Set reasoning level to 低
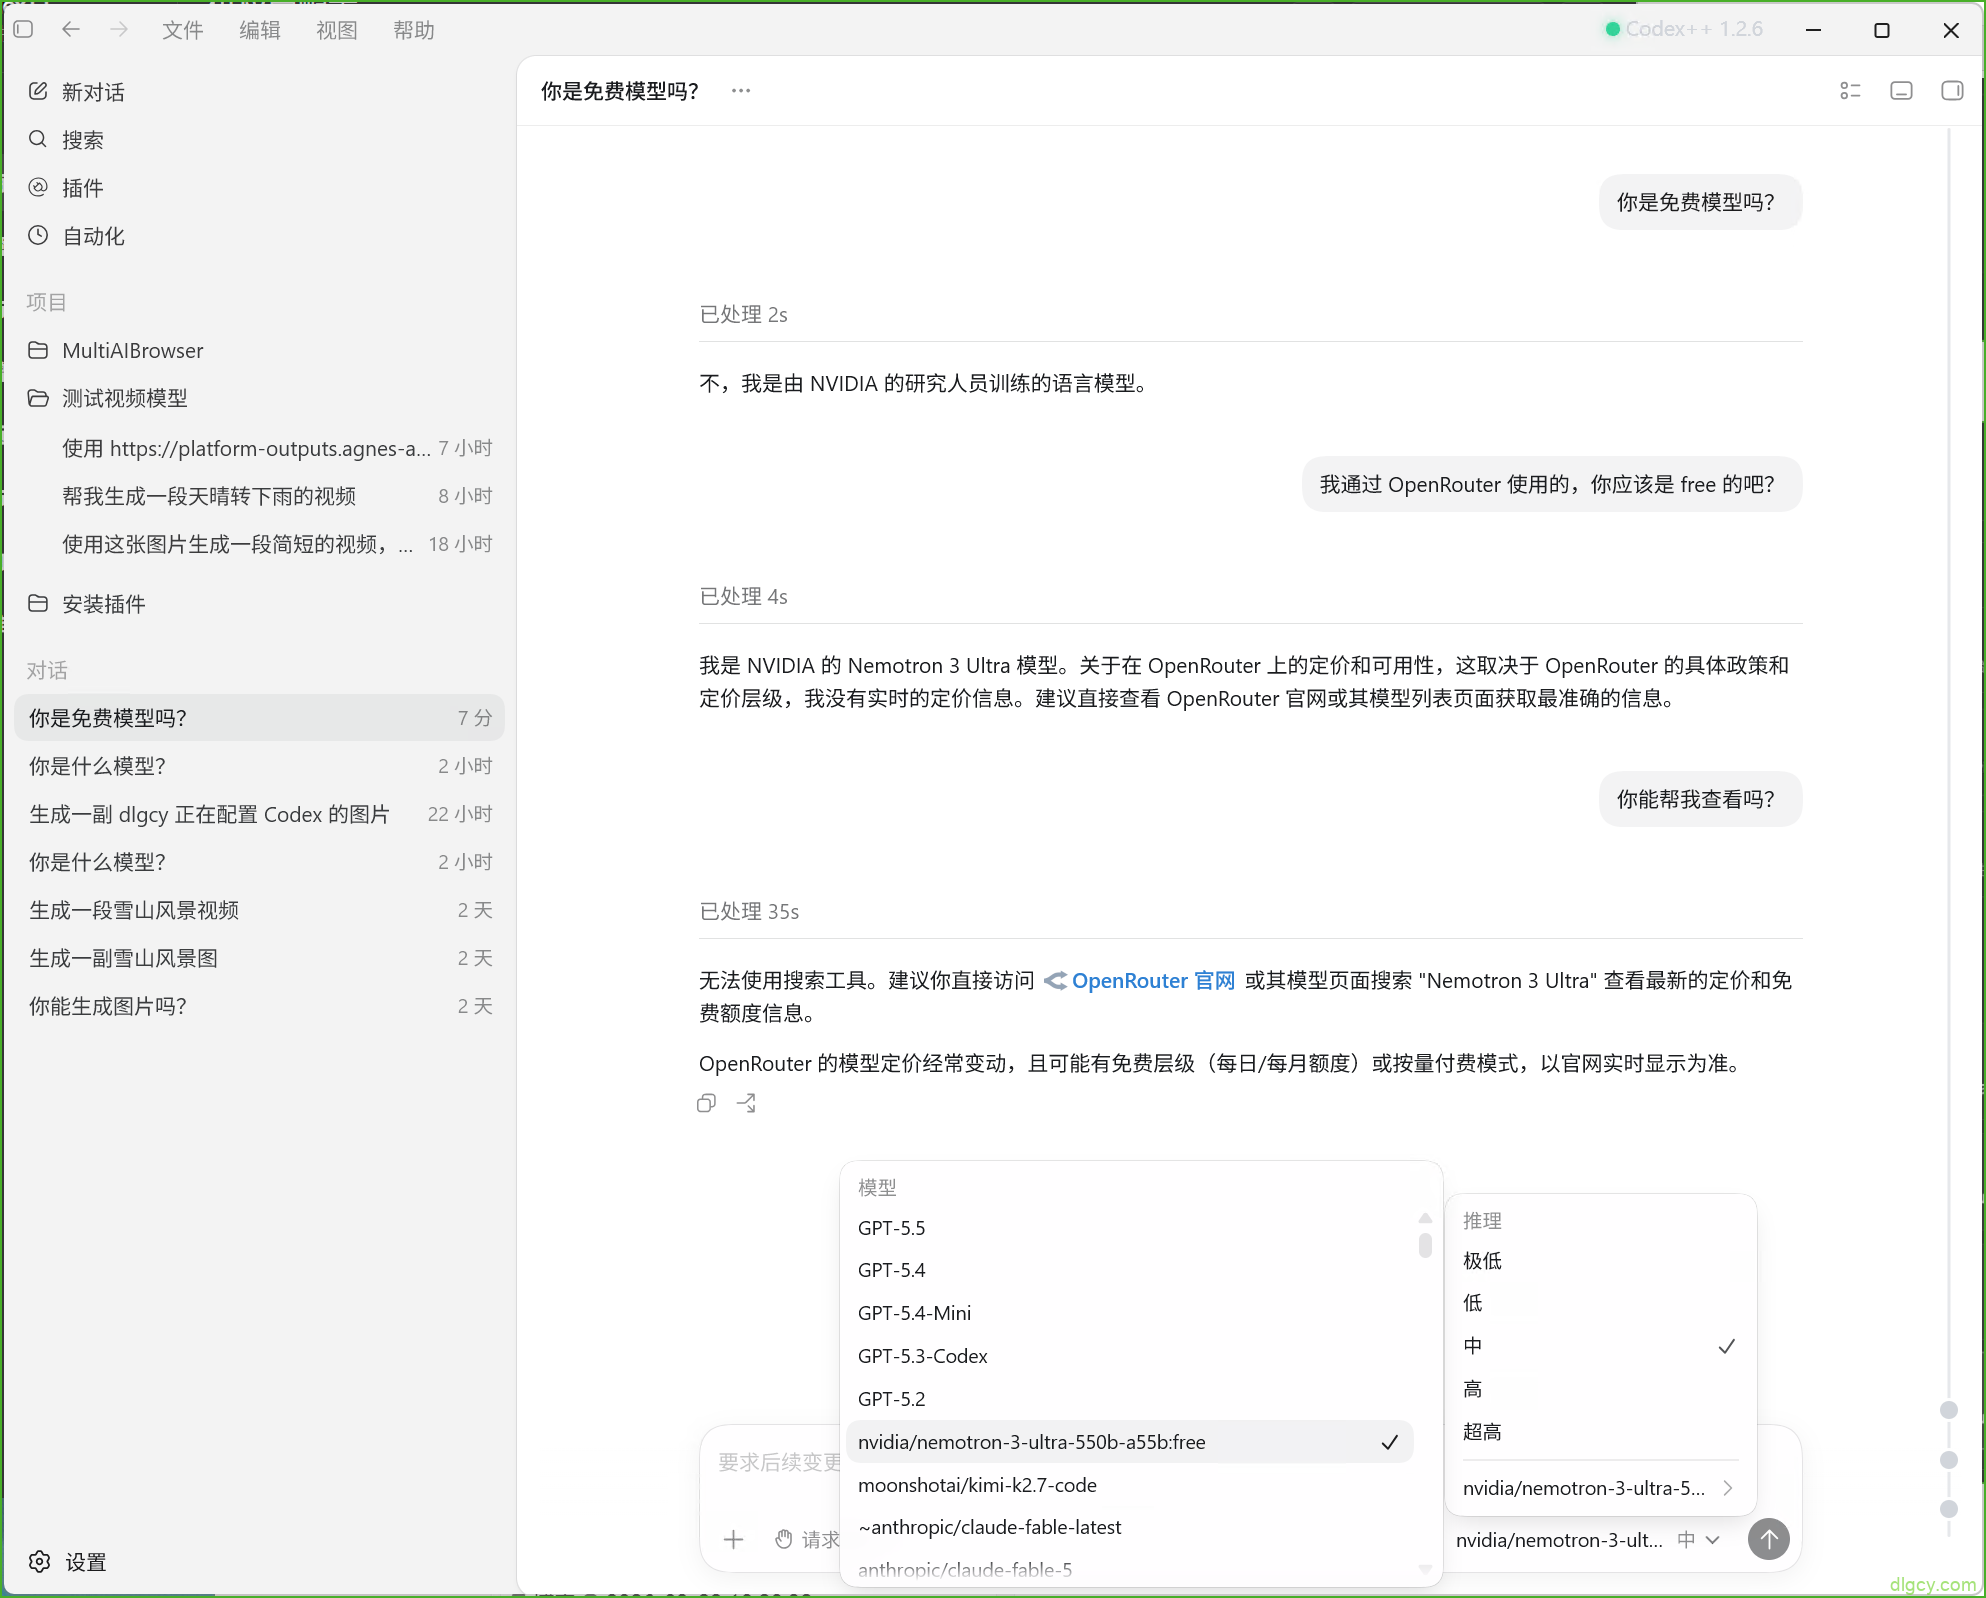This screenshot has height=1598, width=1986. (x=1600, y=1303)
